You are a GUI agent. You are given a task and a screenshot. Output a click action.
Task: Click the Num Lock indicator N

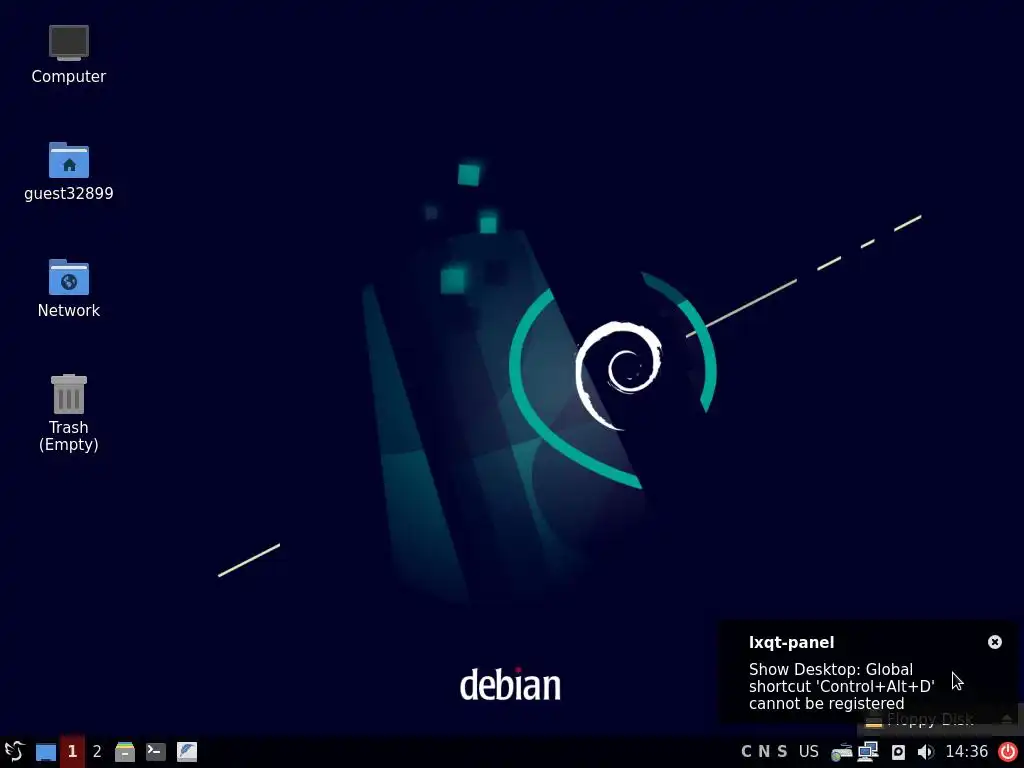tap(764, 752)
